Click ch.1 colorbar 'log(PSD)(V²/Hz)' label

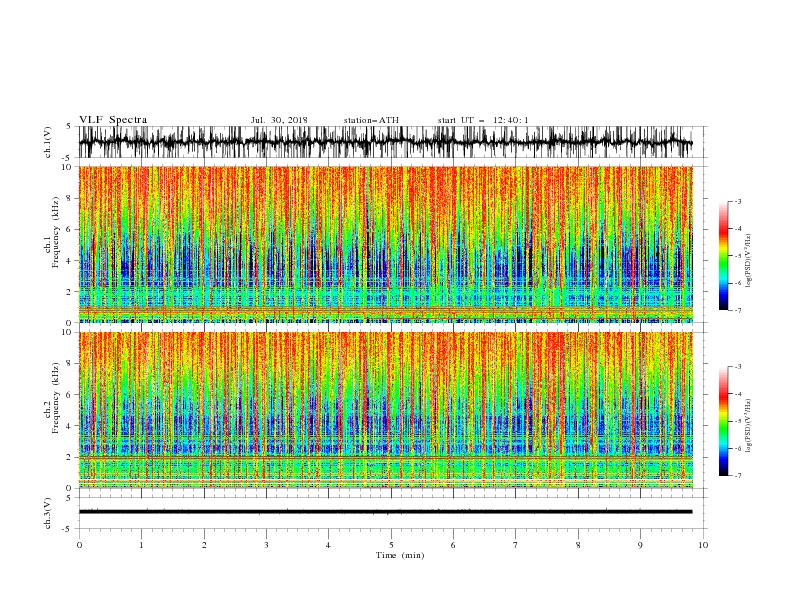point(749,261)
